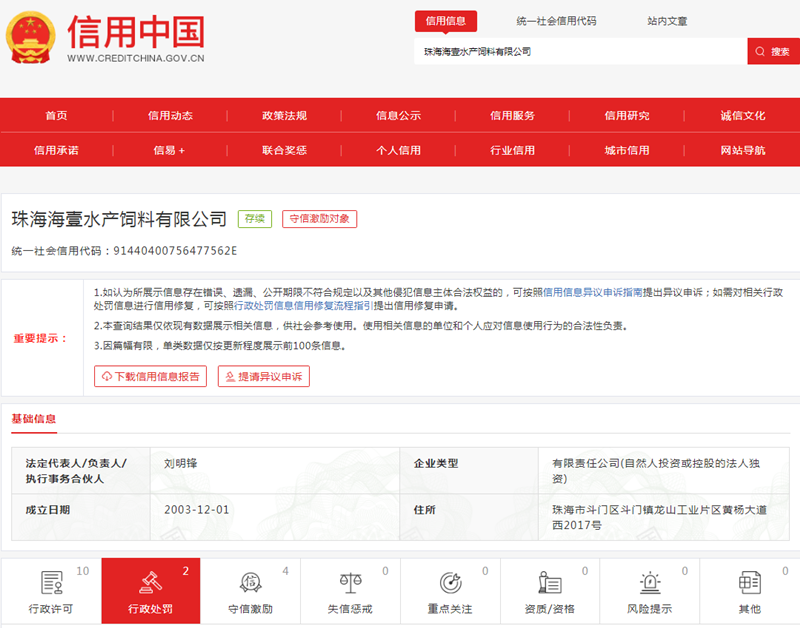Click the 失信惩戒 scales icon
This screenshot has width=800, height=628.
(350, 582)
